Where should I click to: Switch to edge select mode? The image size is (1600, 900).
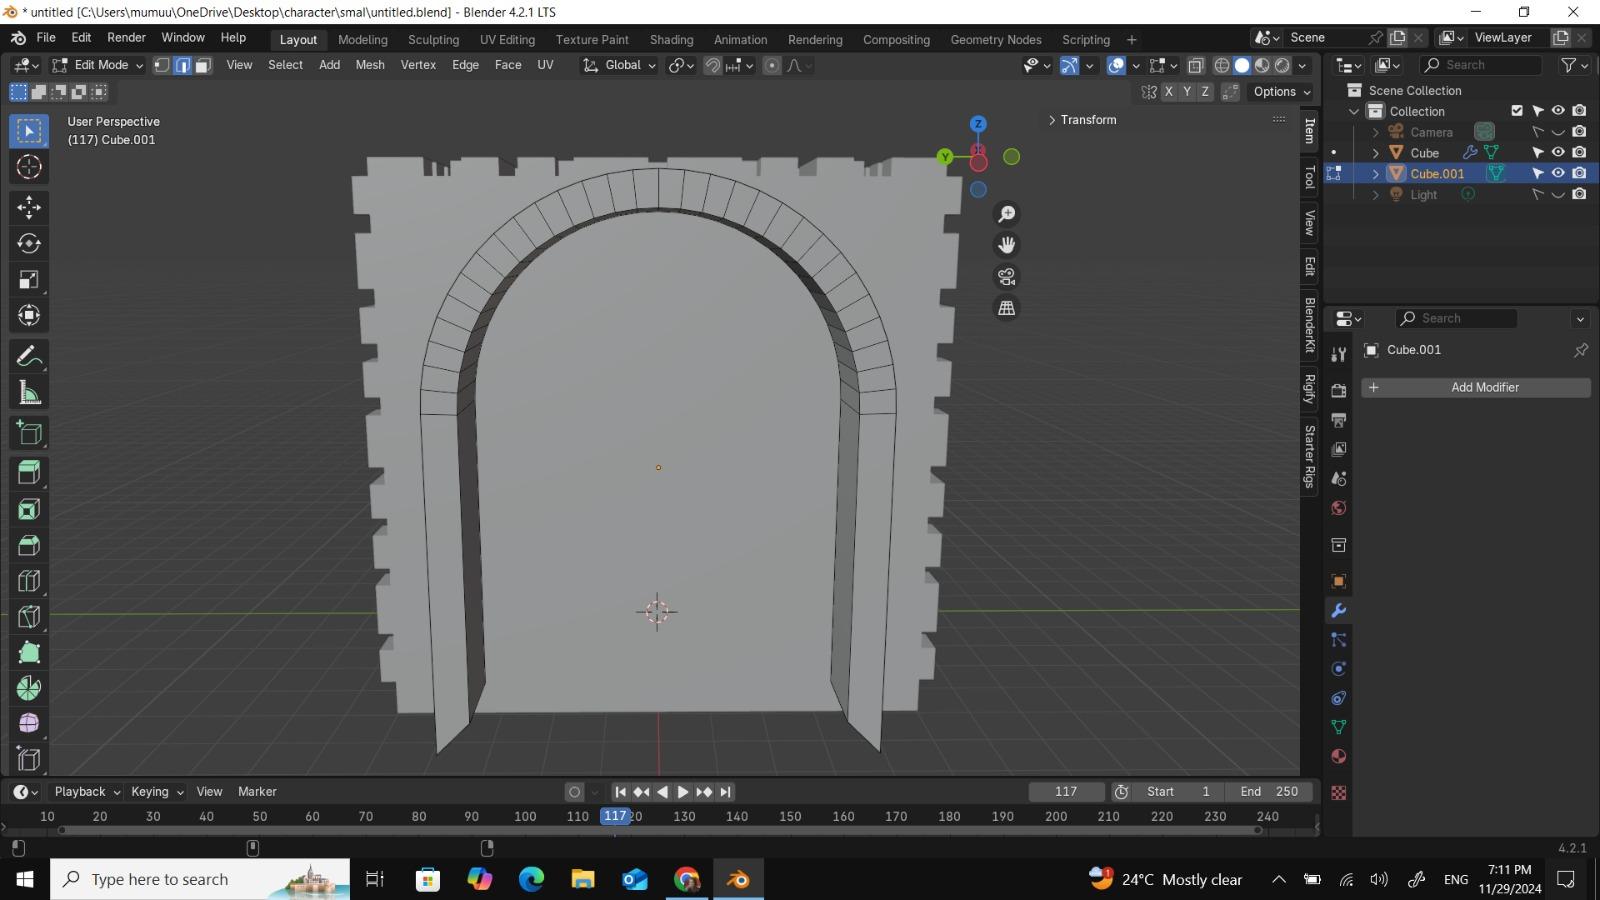[x=182, y=65]
